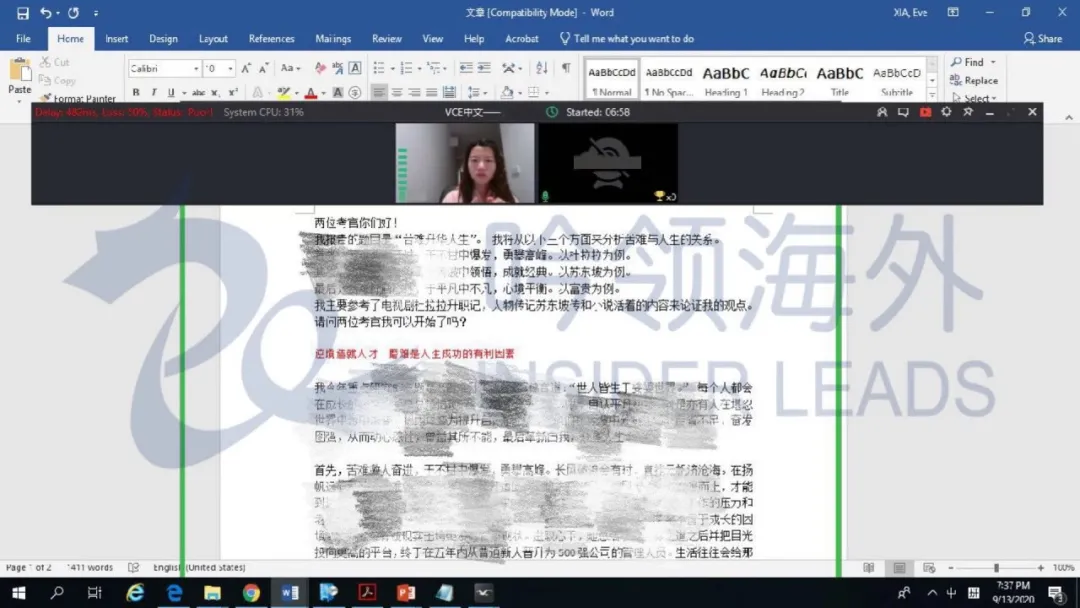Open the Change Case dropdown

click(x=290, y=68)
